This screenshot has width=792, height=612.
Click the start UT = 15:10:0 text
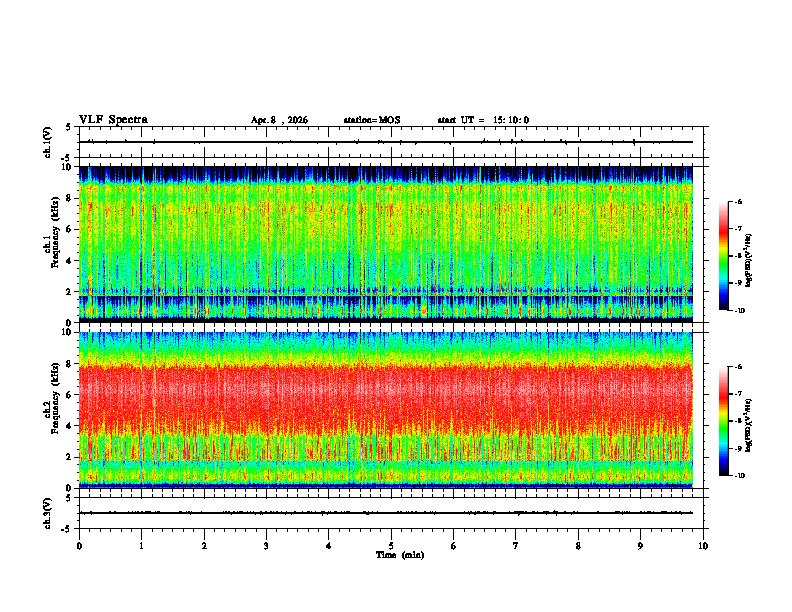click(x=483, y=120)
